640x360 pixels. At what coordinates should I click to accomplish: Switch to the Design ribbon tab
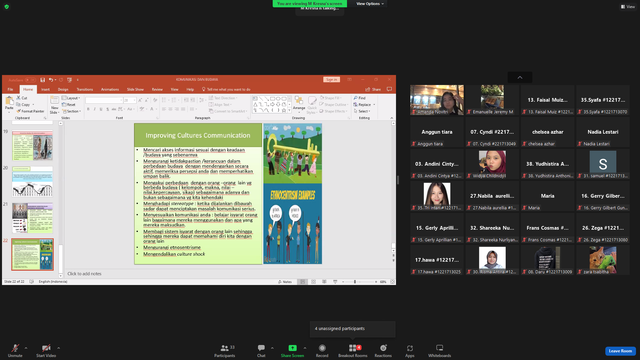[x=63, y=89]
